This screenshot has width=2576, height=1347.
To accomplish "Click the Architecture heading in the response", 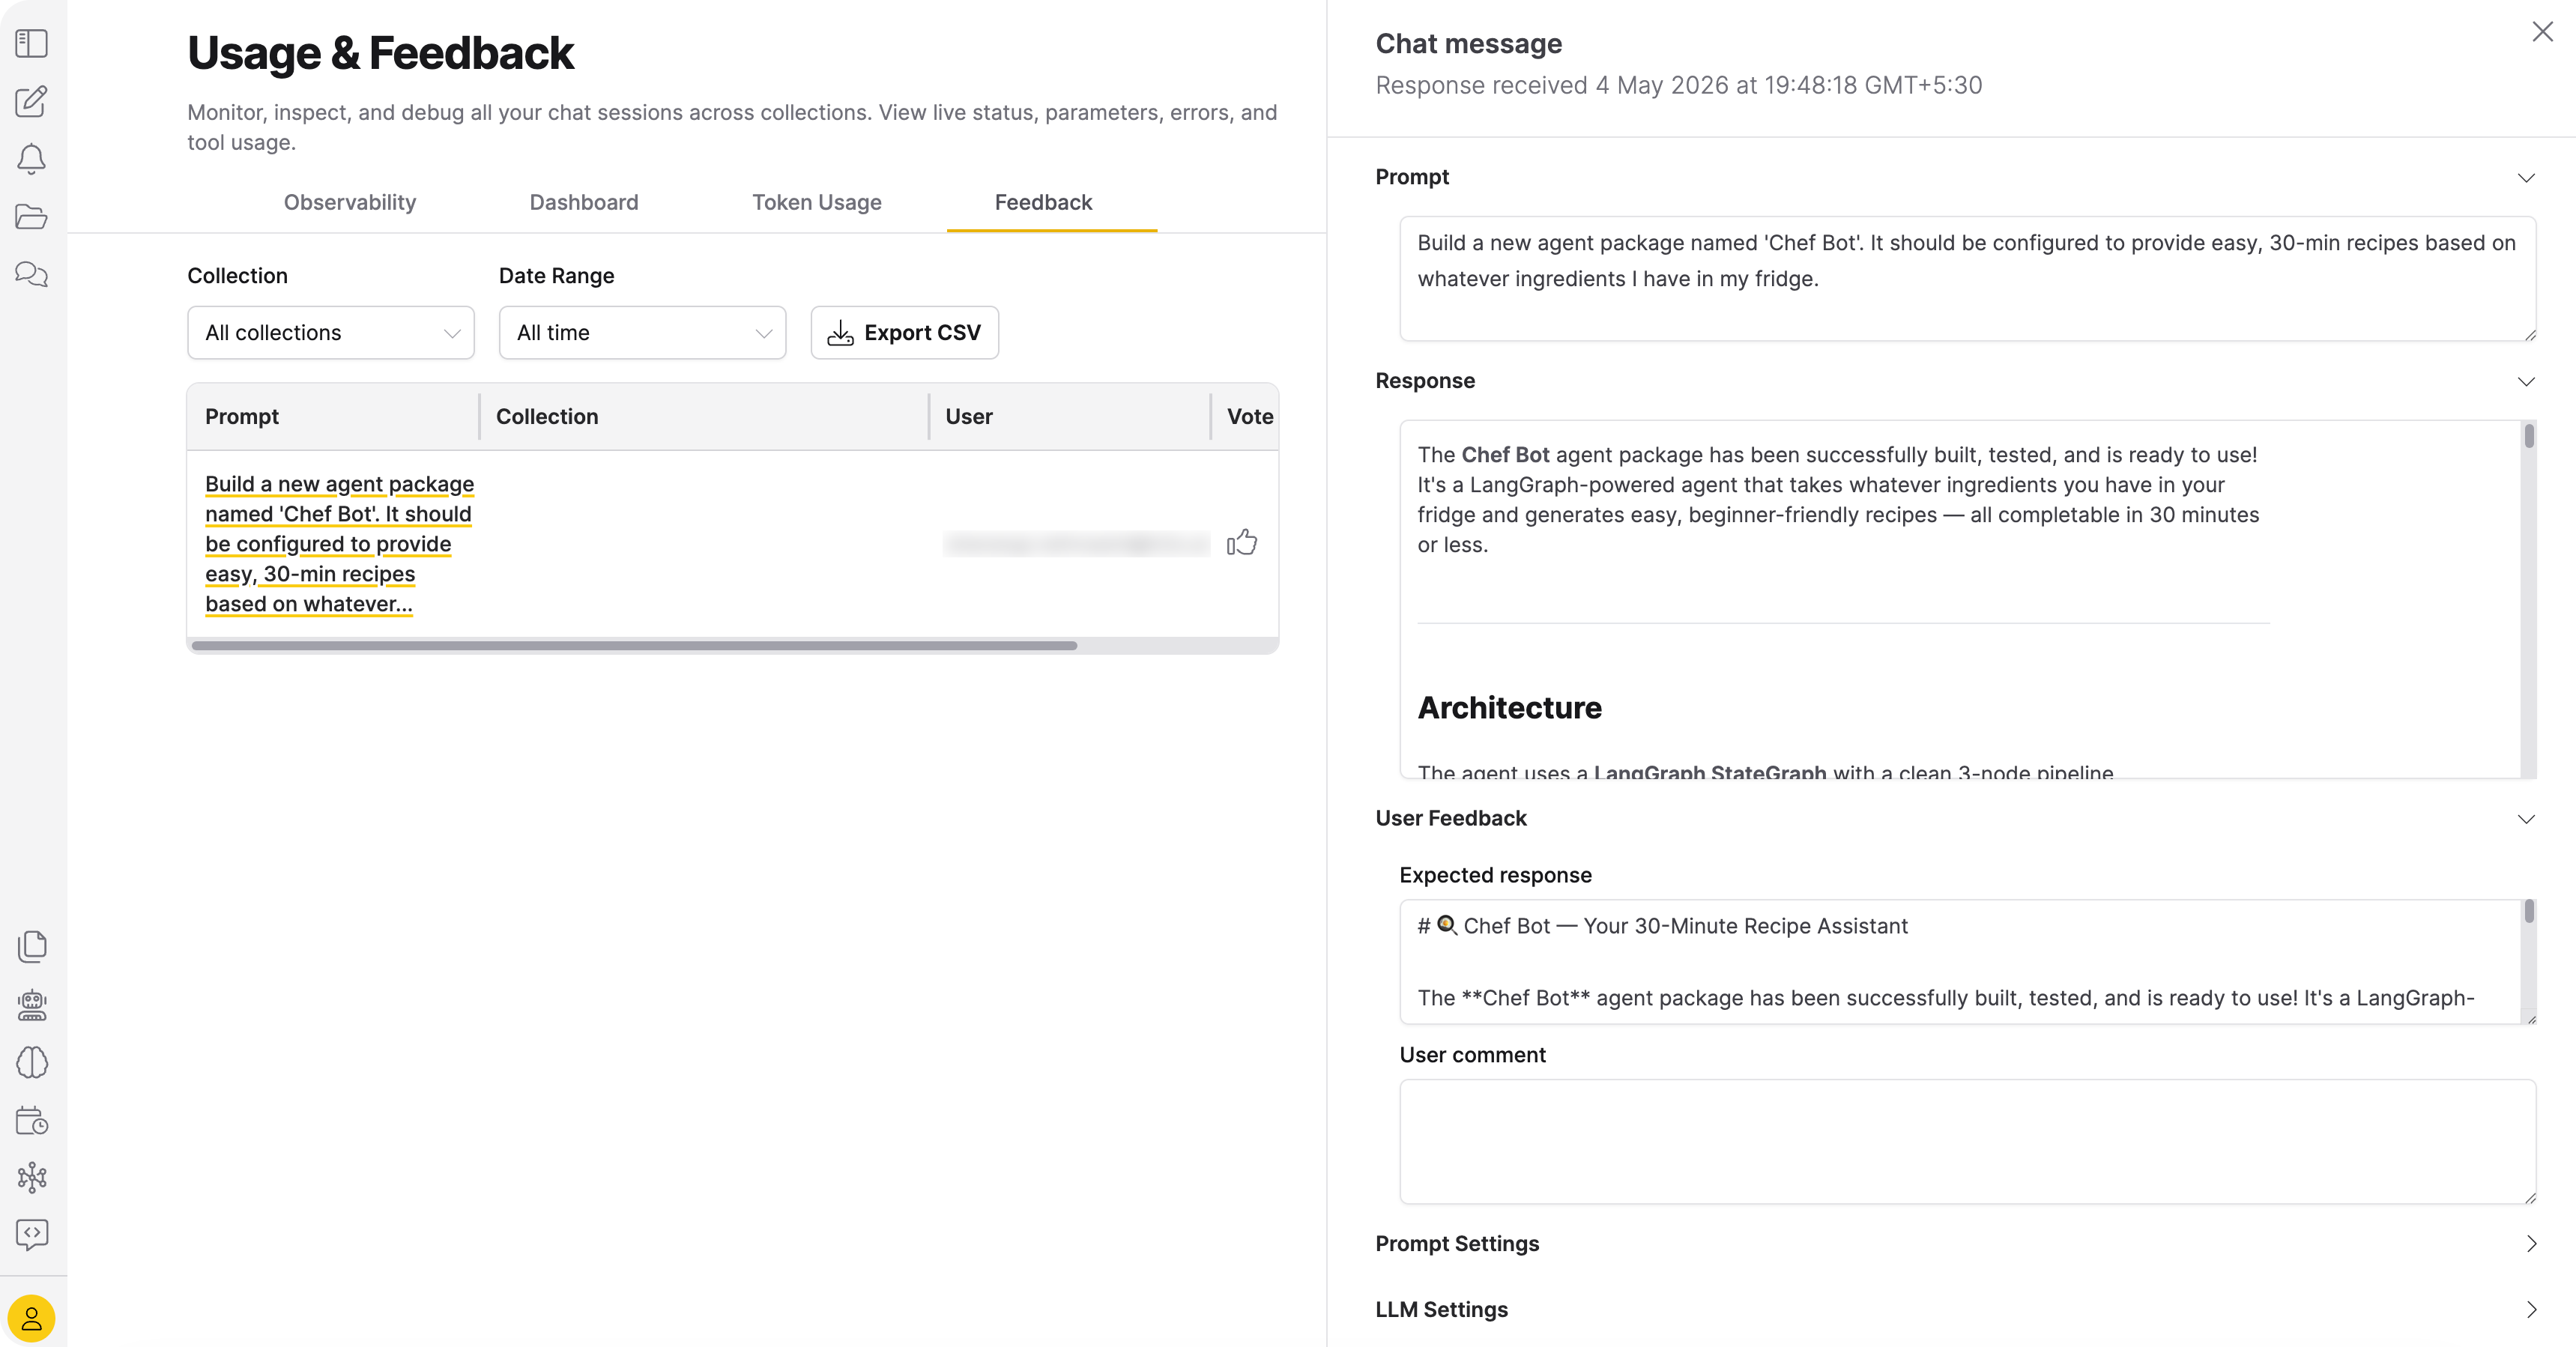I will (1509, 708).
